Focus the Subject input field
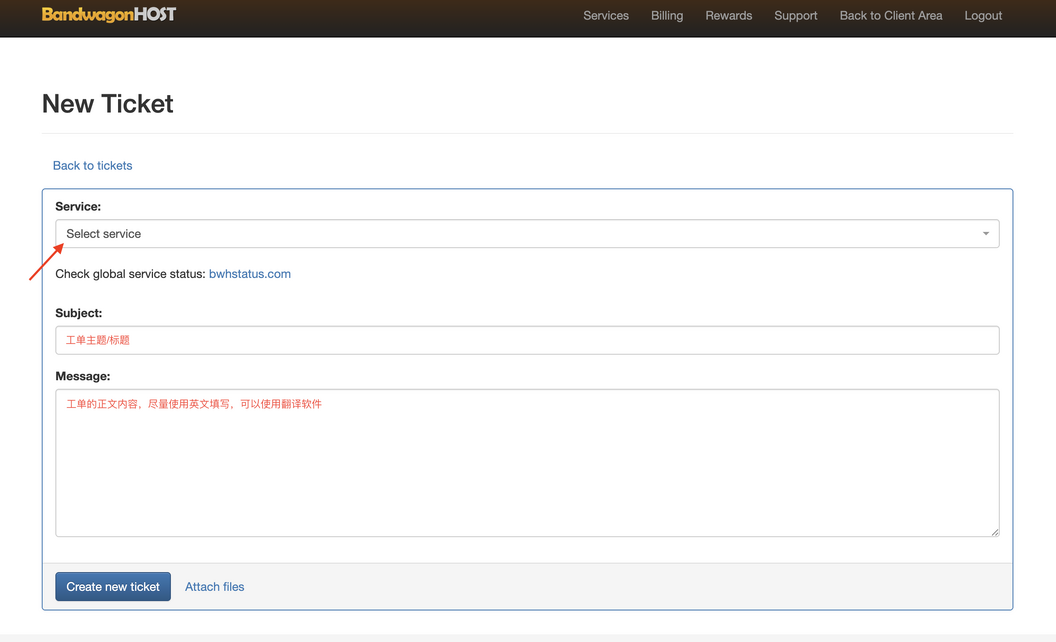The height and width of the screenshot is (642, 1056). tap(526, 340)
